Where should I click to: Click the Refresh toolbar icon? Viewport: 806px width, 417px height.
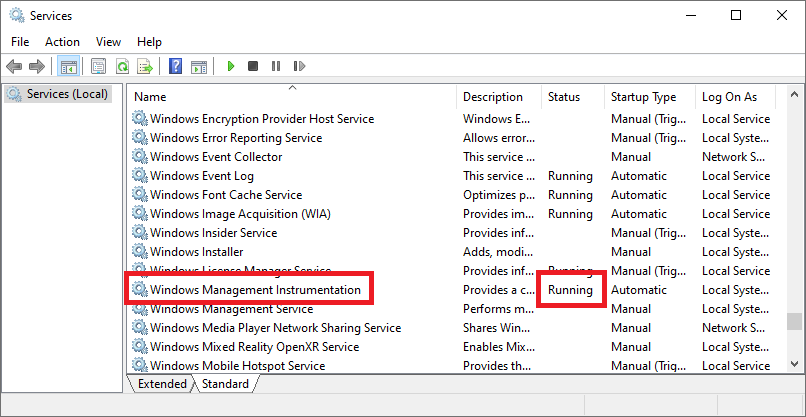point(122,66)
